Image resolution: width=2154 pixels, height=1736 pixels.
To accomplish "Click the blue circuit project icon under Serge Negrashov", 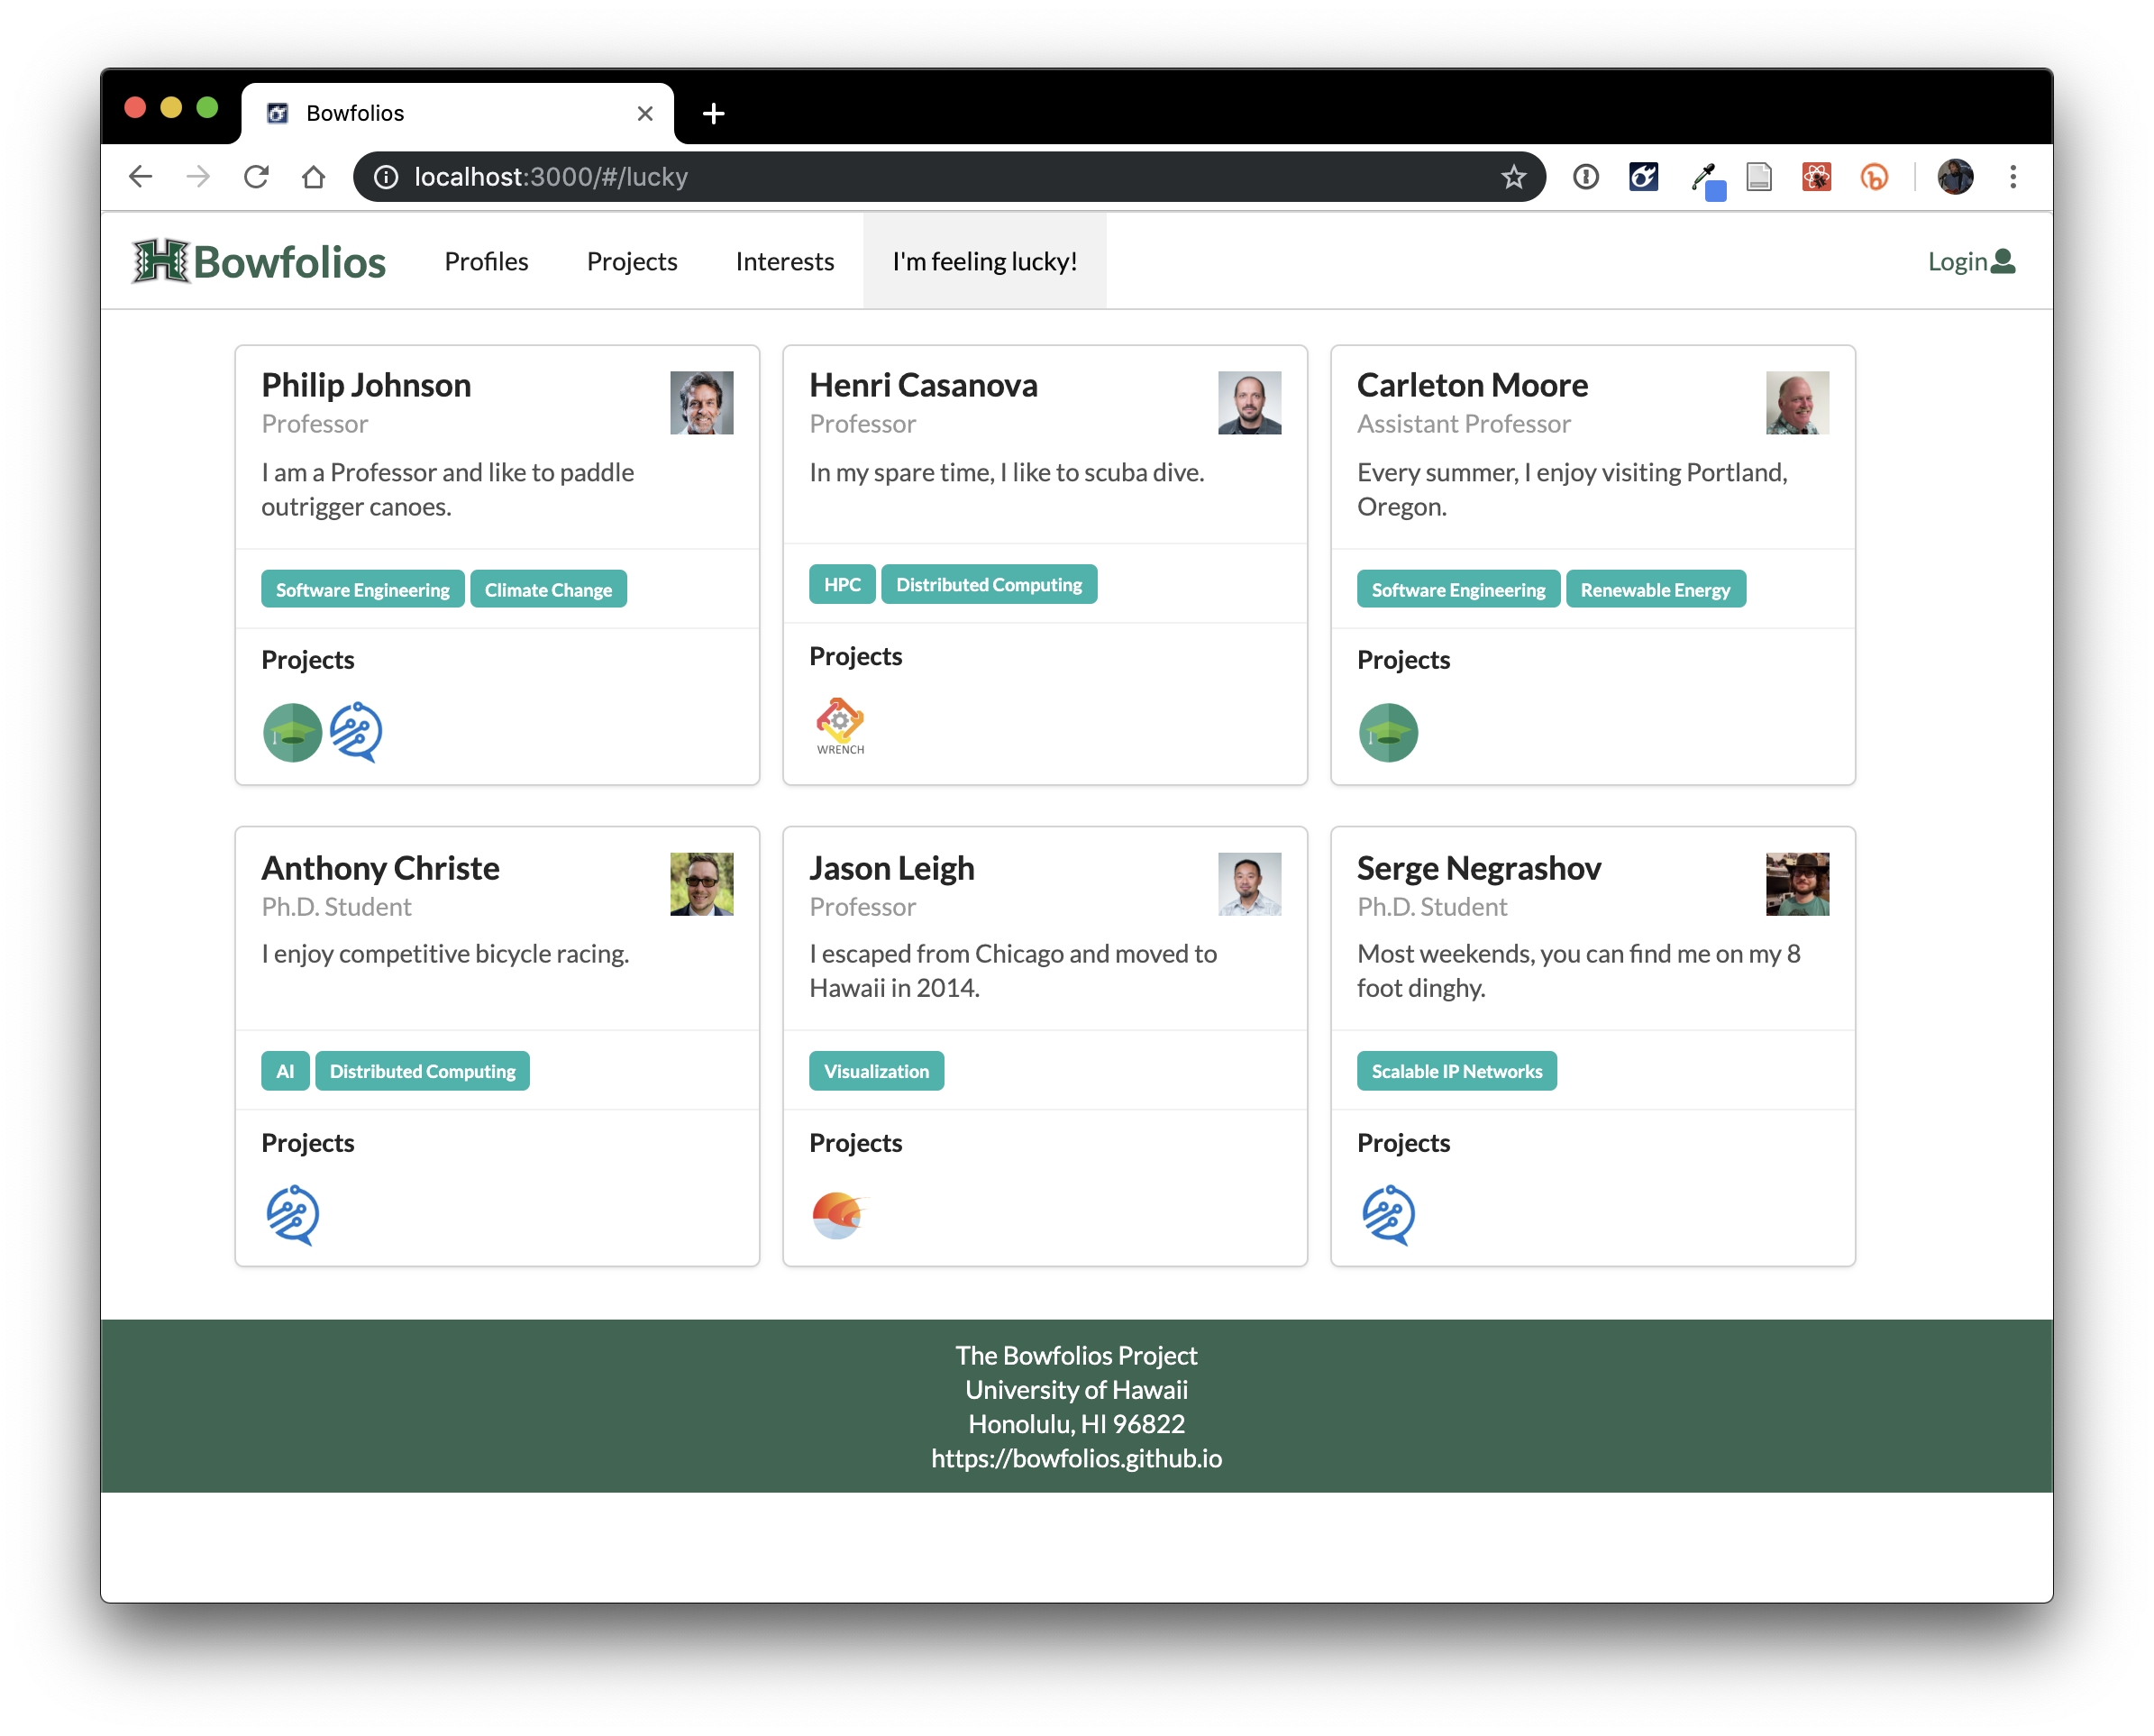I will pyautogui.click(x=1388, y=1215).
